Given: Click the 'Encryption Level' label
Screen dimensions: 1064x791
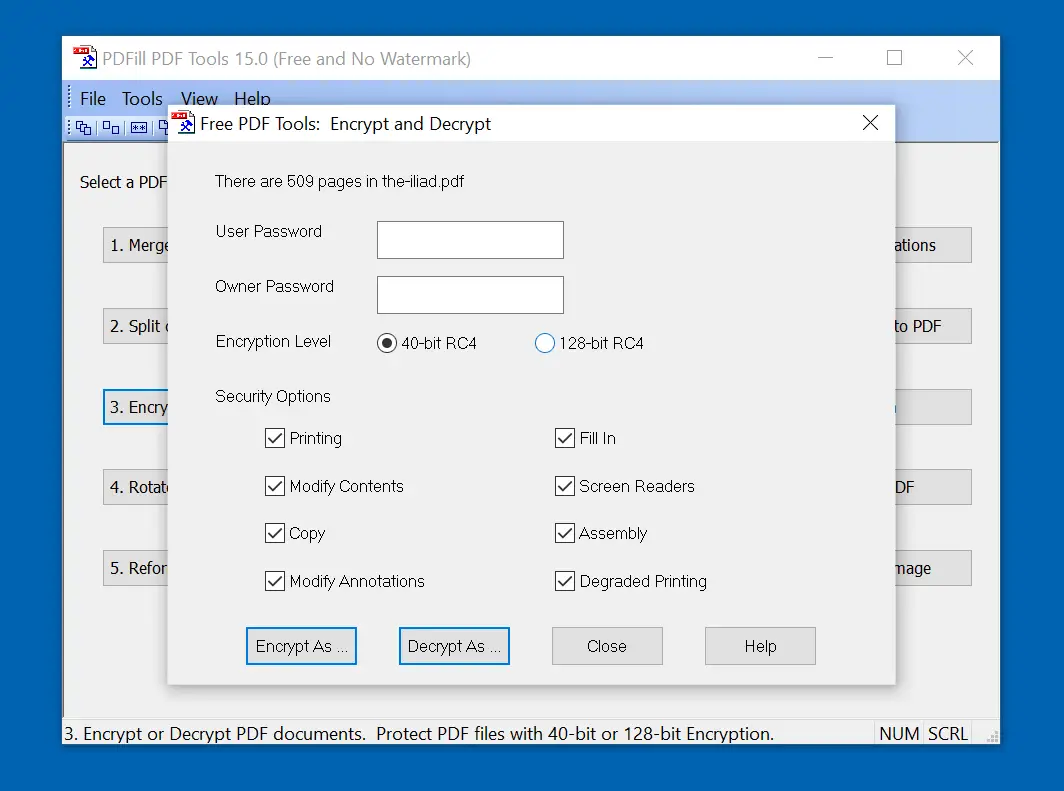Looking at the screenshot, I should pos(273,341).
